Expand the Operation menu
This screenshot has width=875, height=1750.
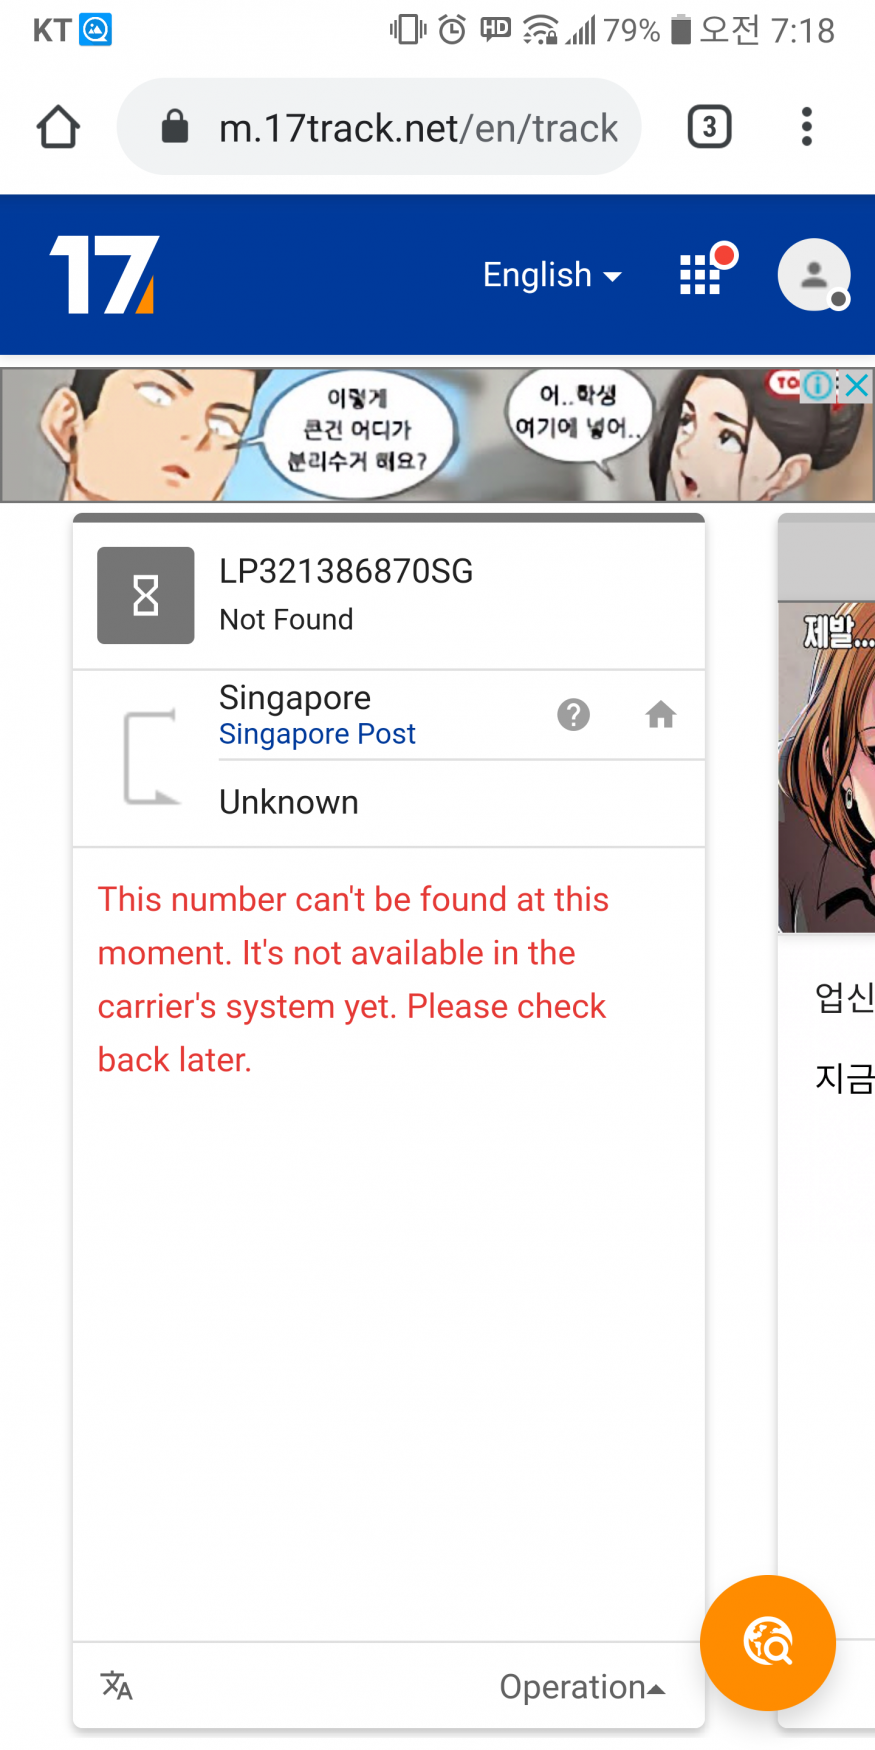coord(582,1687)
